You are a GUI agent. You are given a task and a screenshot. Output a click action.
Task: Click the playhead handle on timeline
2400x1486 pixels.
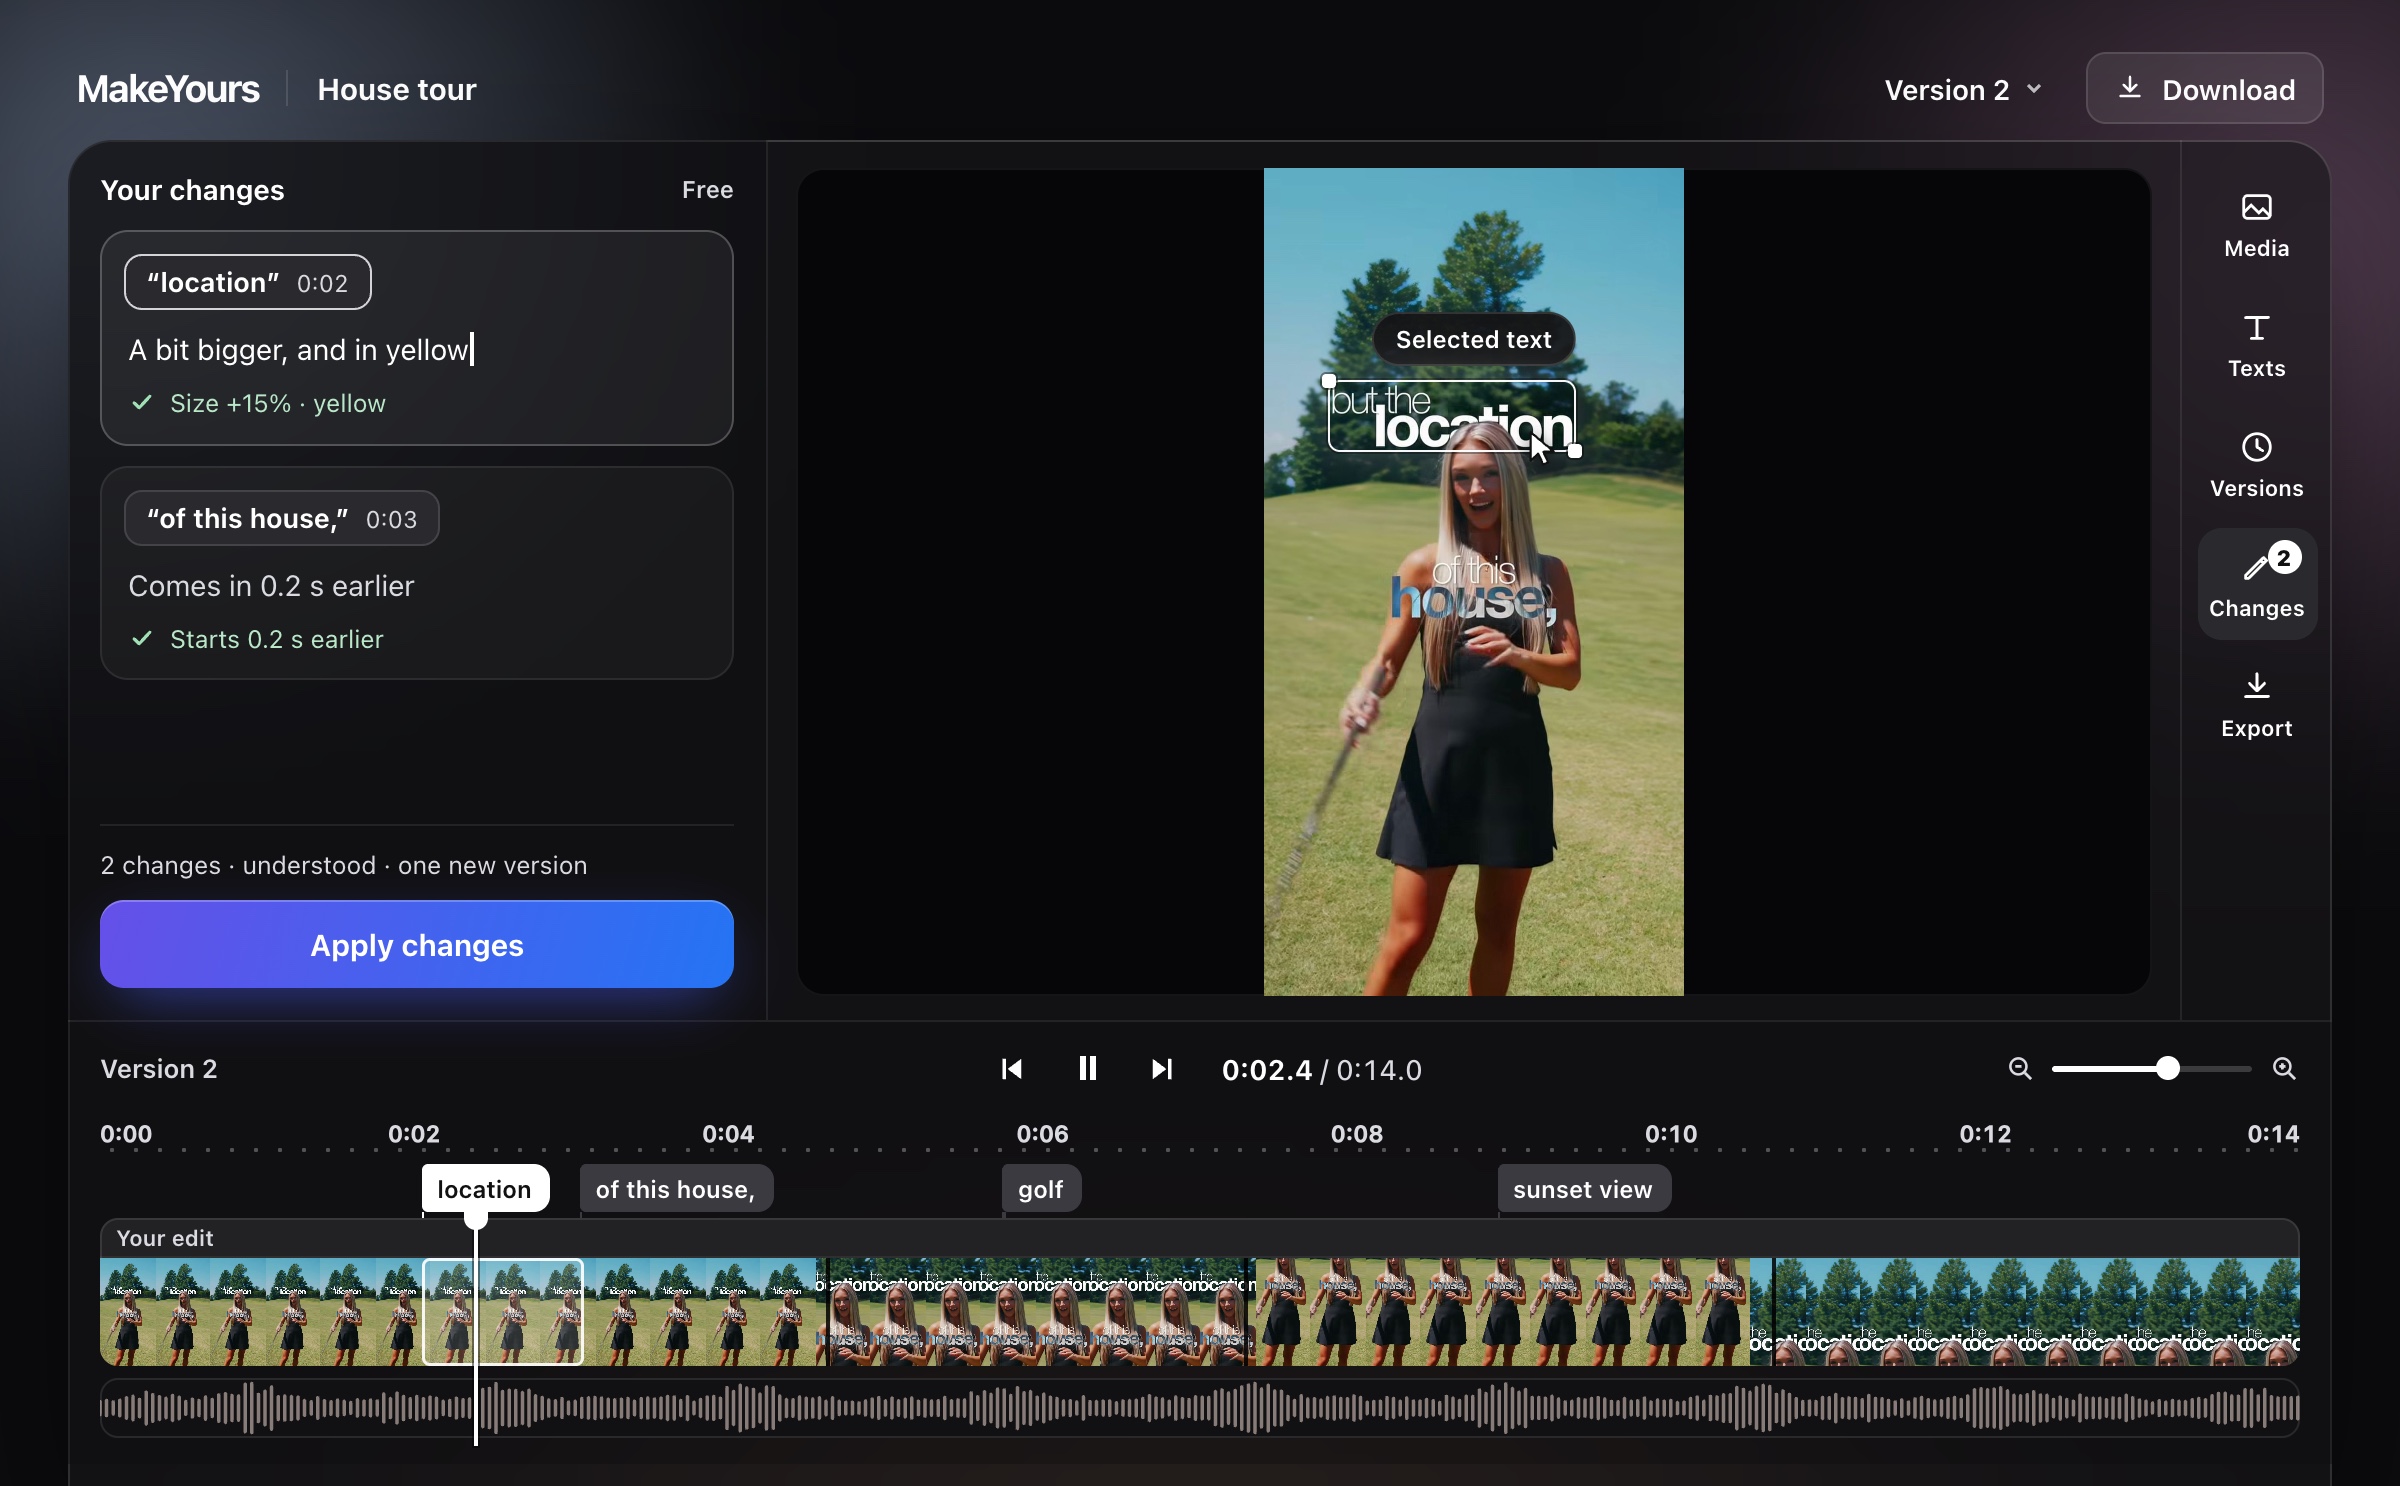point(476,1218)
